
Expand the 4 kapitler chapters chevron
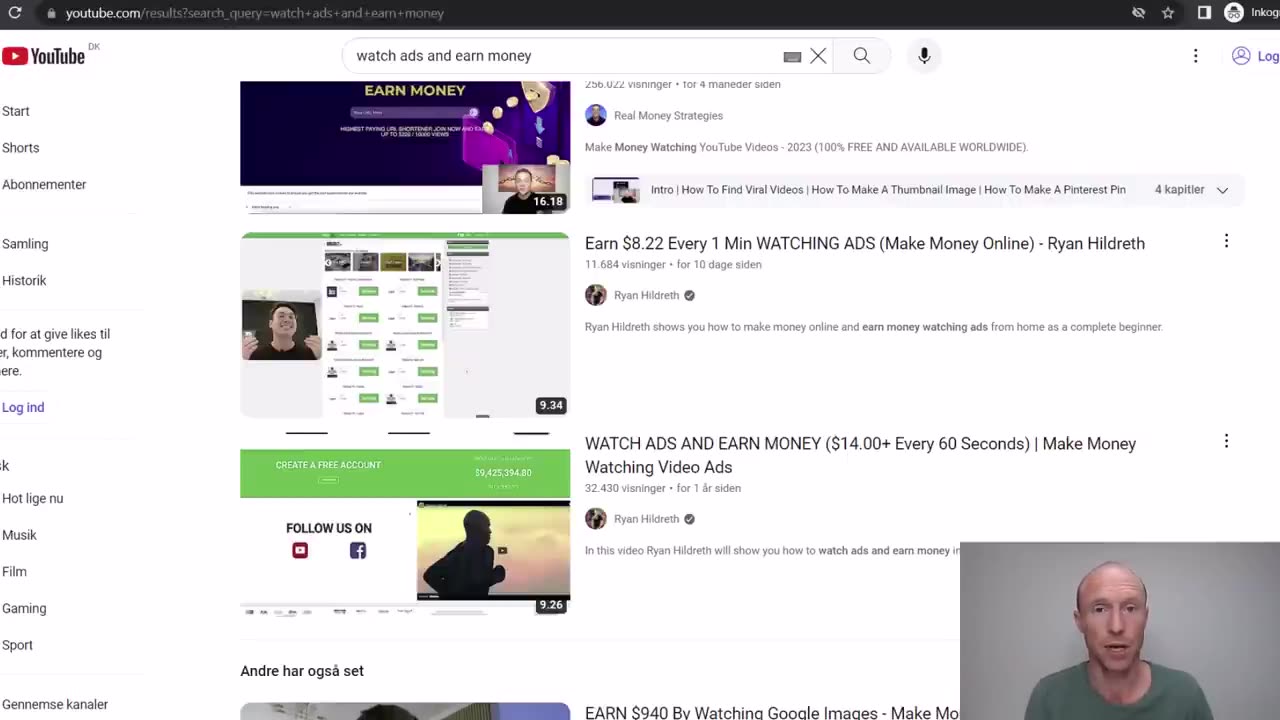1222,190
